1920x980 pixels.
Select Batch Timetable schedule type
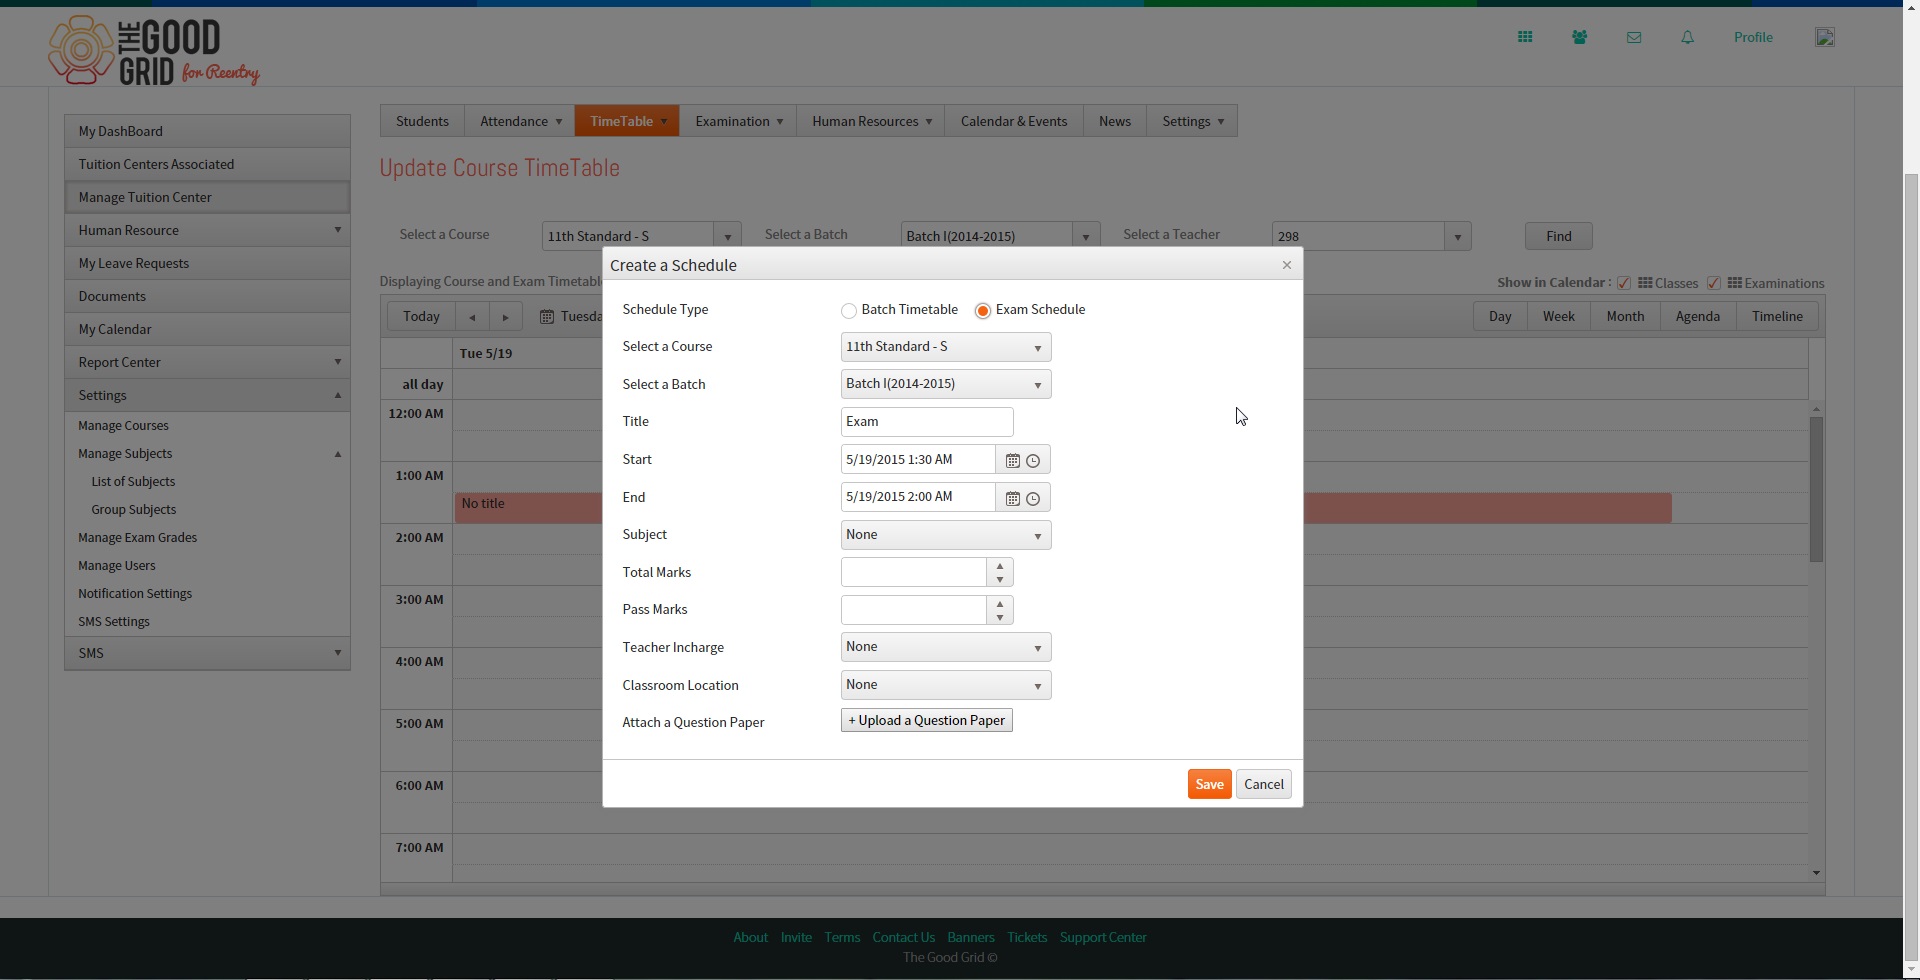coord(849,311)
